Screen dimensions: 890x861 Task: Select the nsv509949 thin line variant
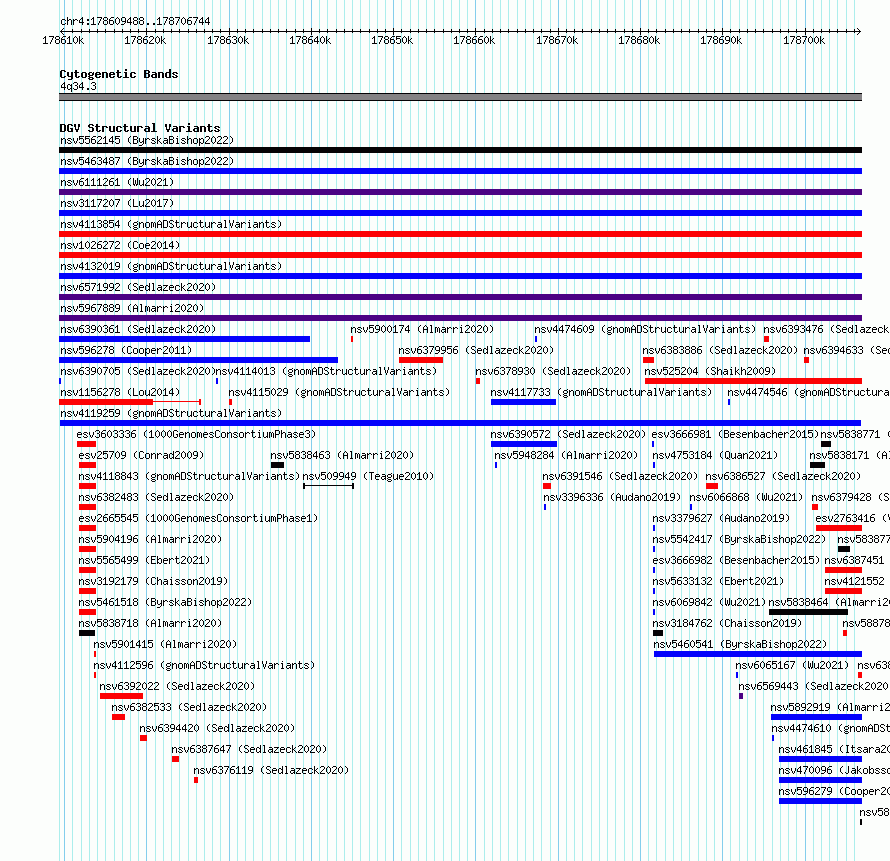pos(329,486)
